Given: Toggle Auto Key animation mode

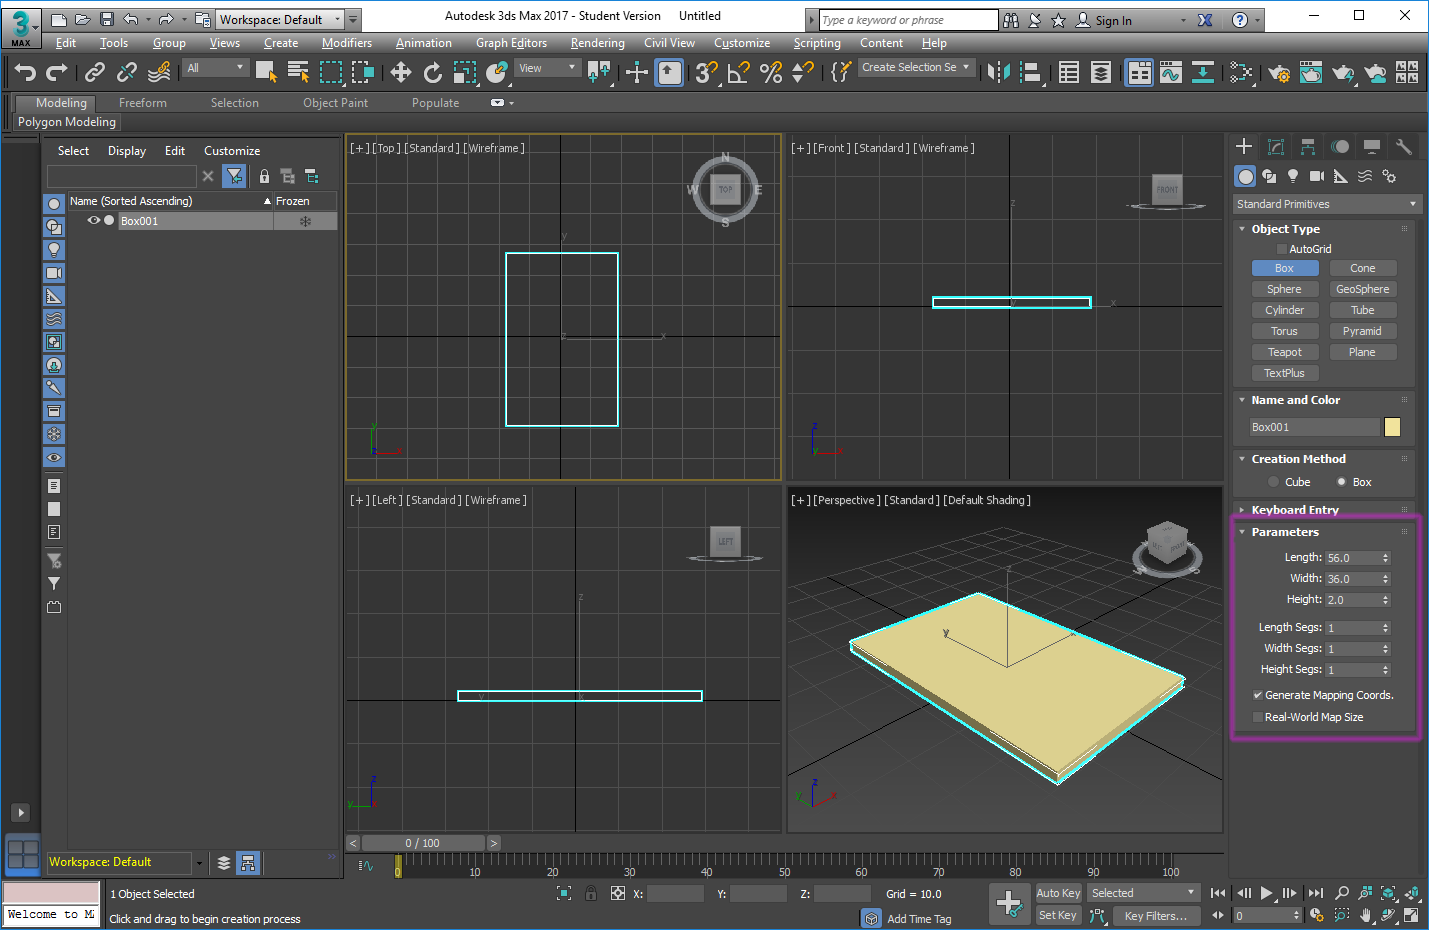Looking at the screenshot, I should tap(1058, 893).
